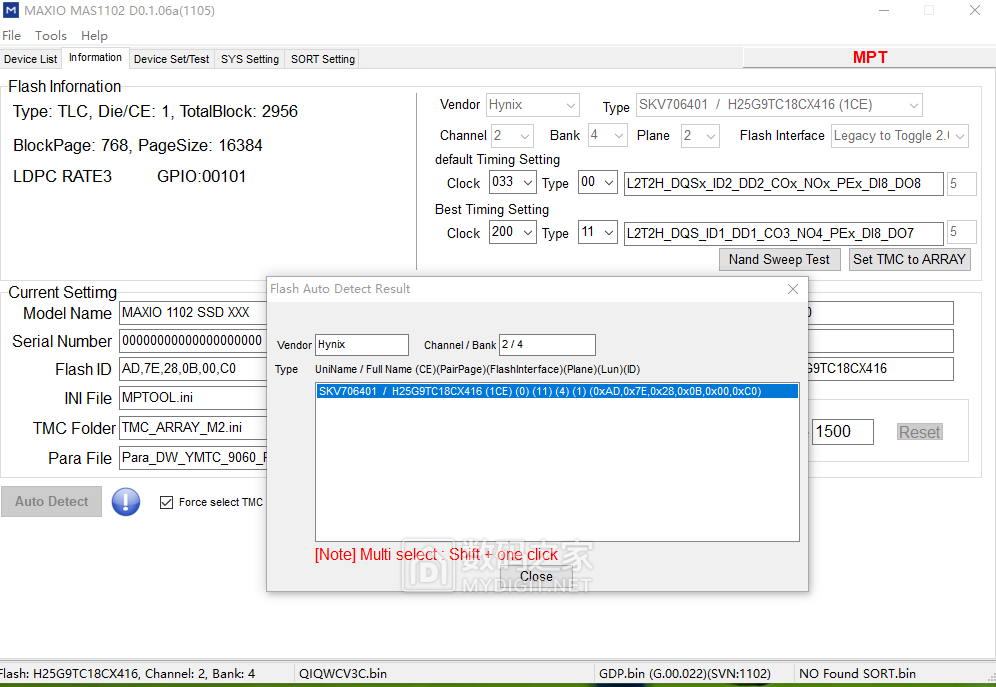This screenshot has height=687, width=996.
Task: Click the Serial Number input field
Action: [193, 341]
